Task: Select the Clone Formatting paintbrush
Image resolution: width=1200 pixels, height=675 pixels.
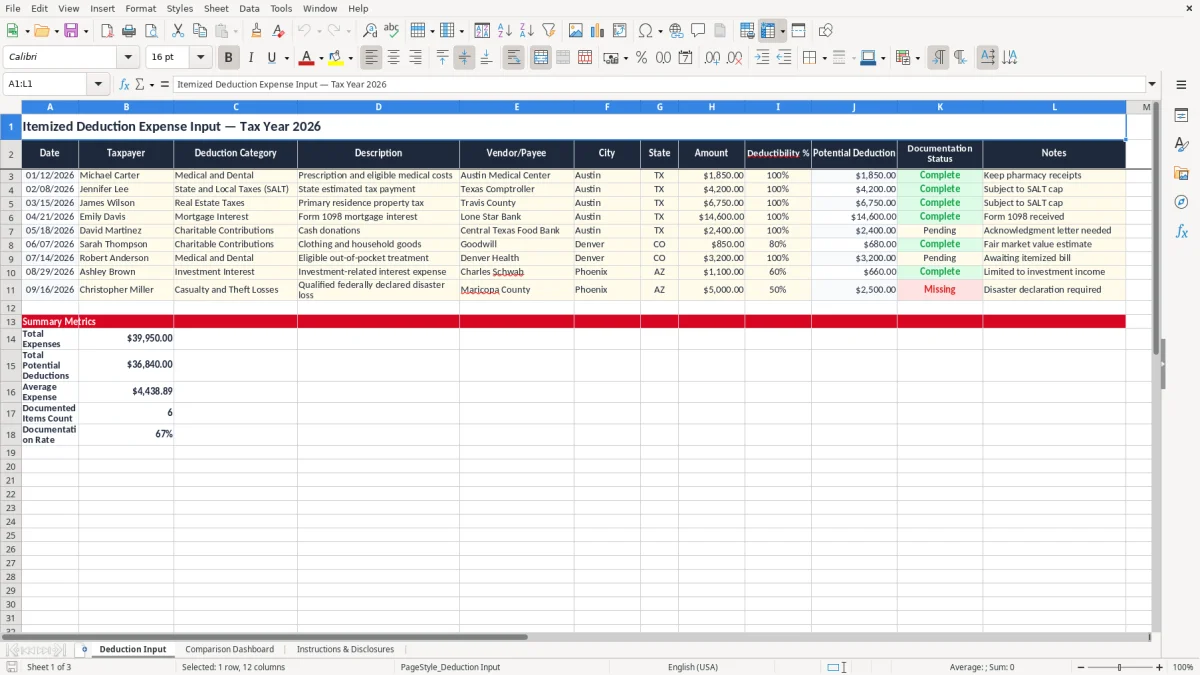Action: 257,31
